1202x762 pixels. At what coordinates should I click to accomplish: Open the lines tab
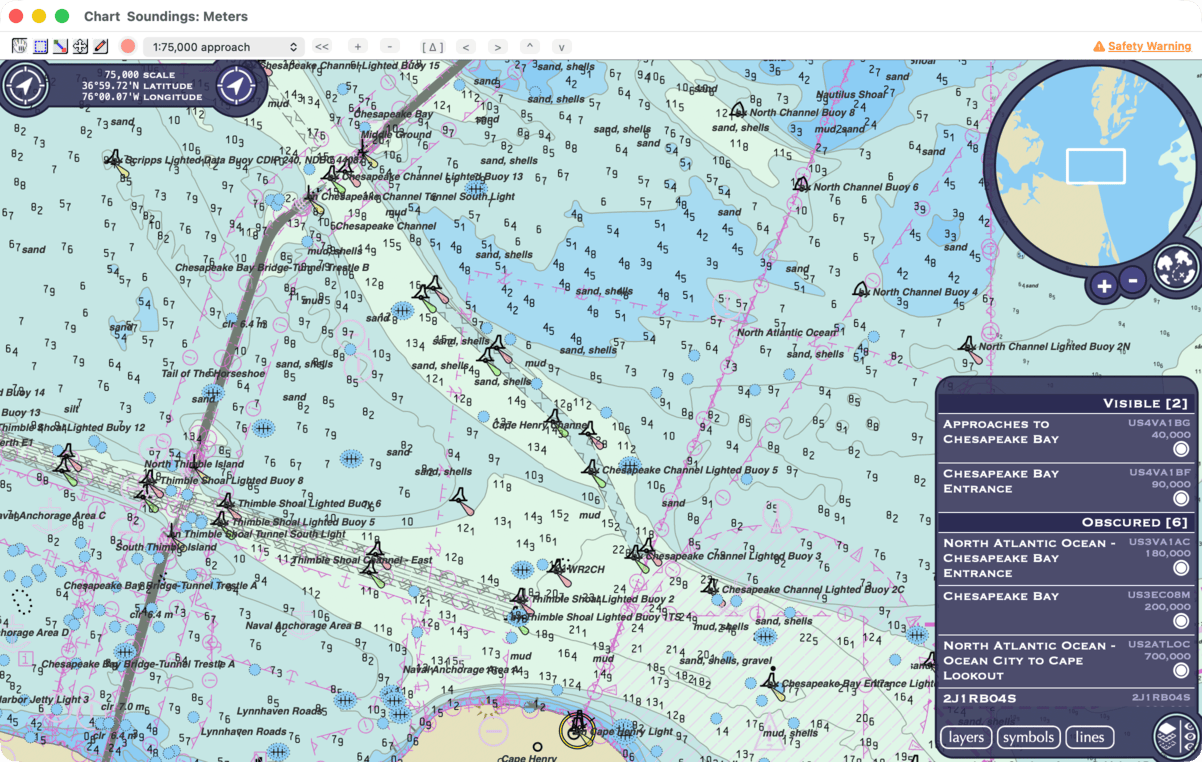[1090, 737]
